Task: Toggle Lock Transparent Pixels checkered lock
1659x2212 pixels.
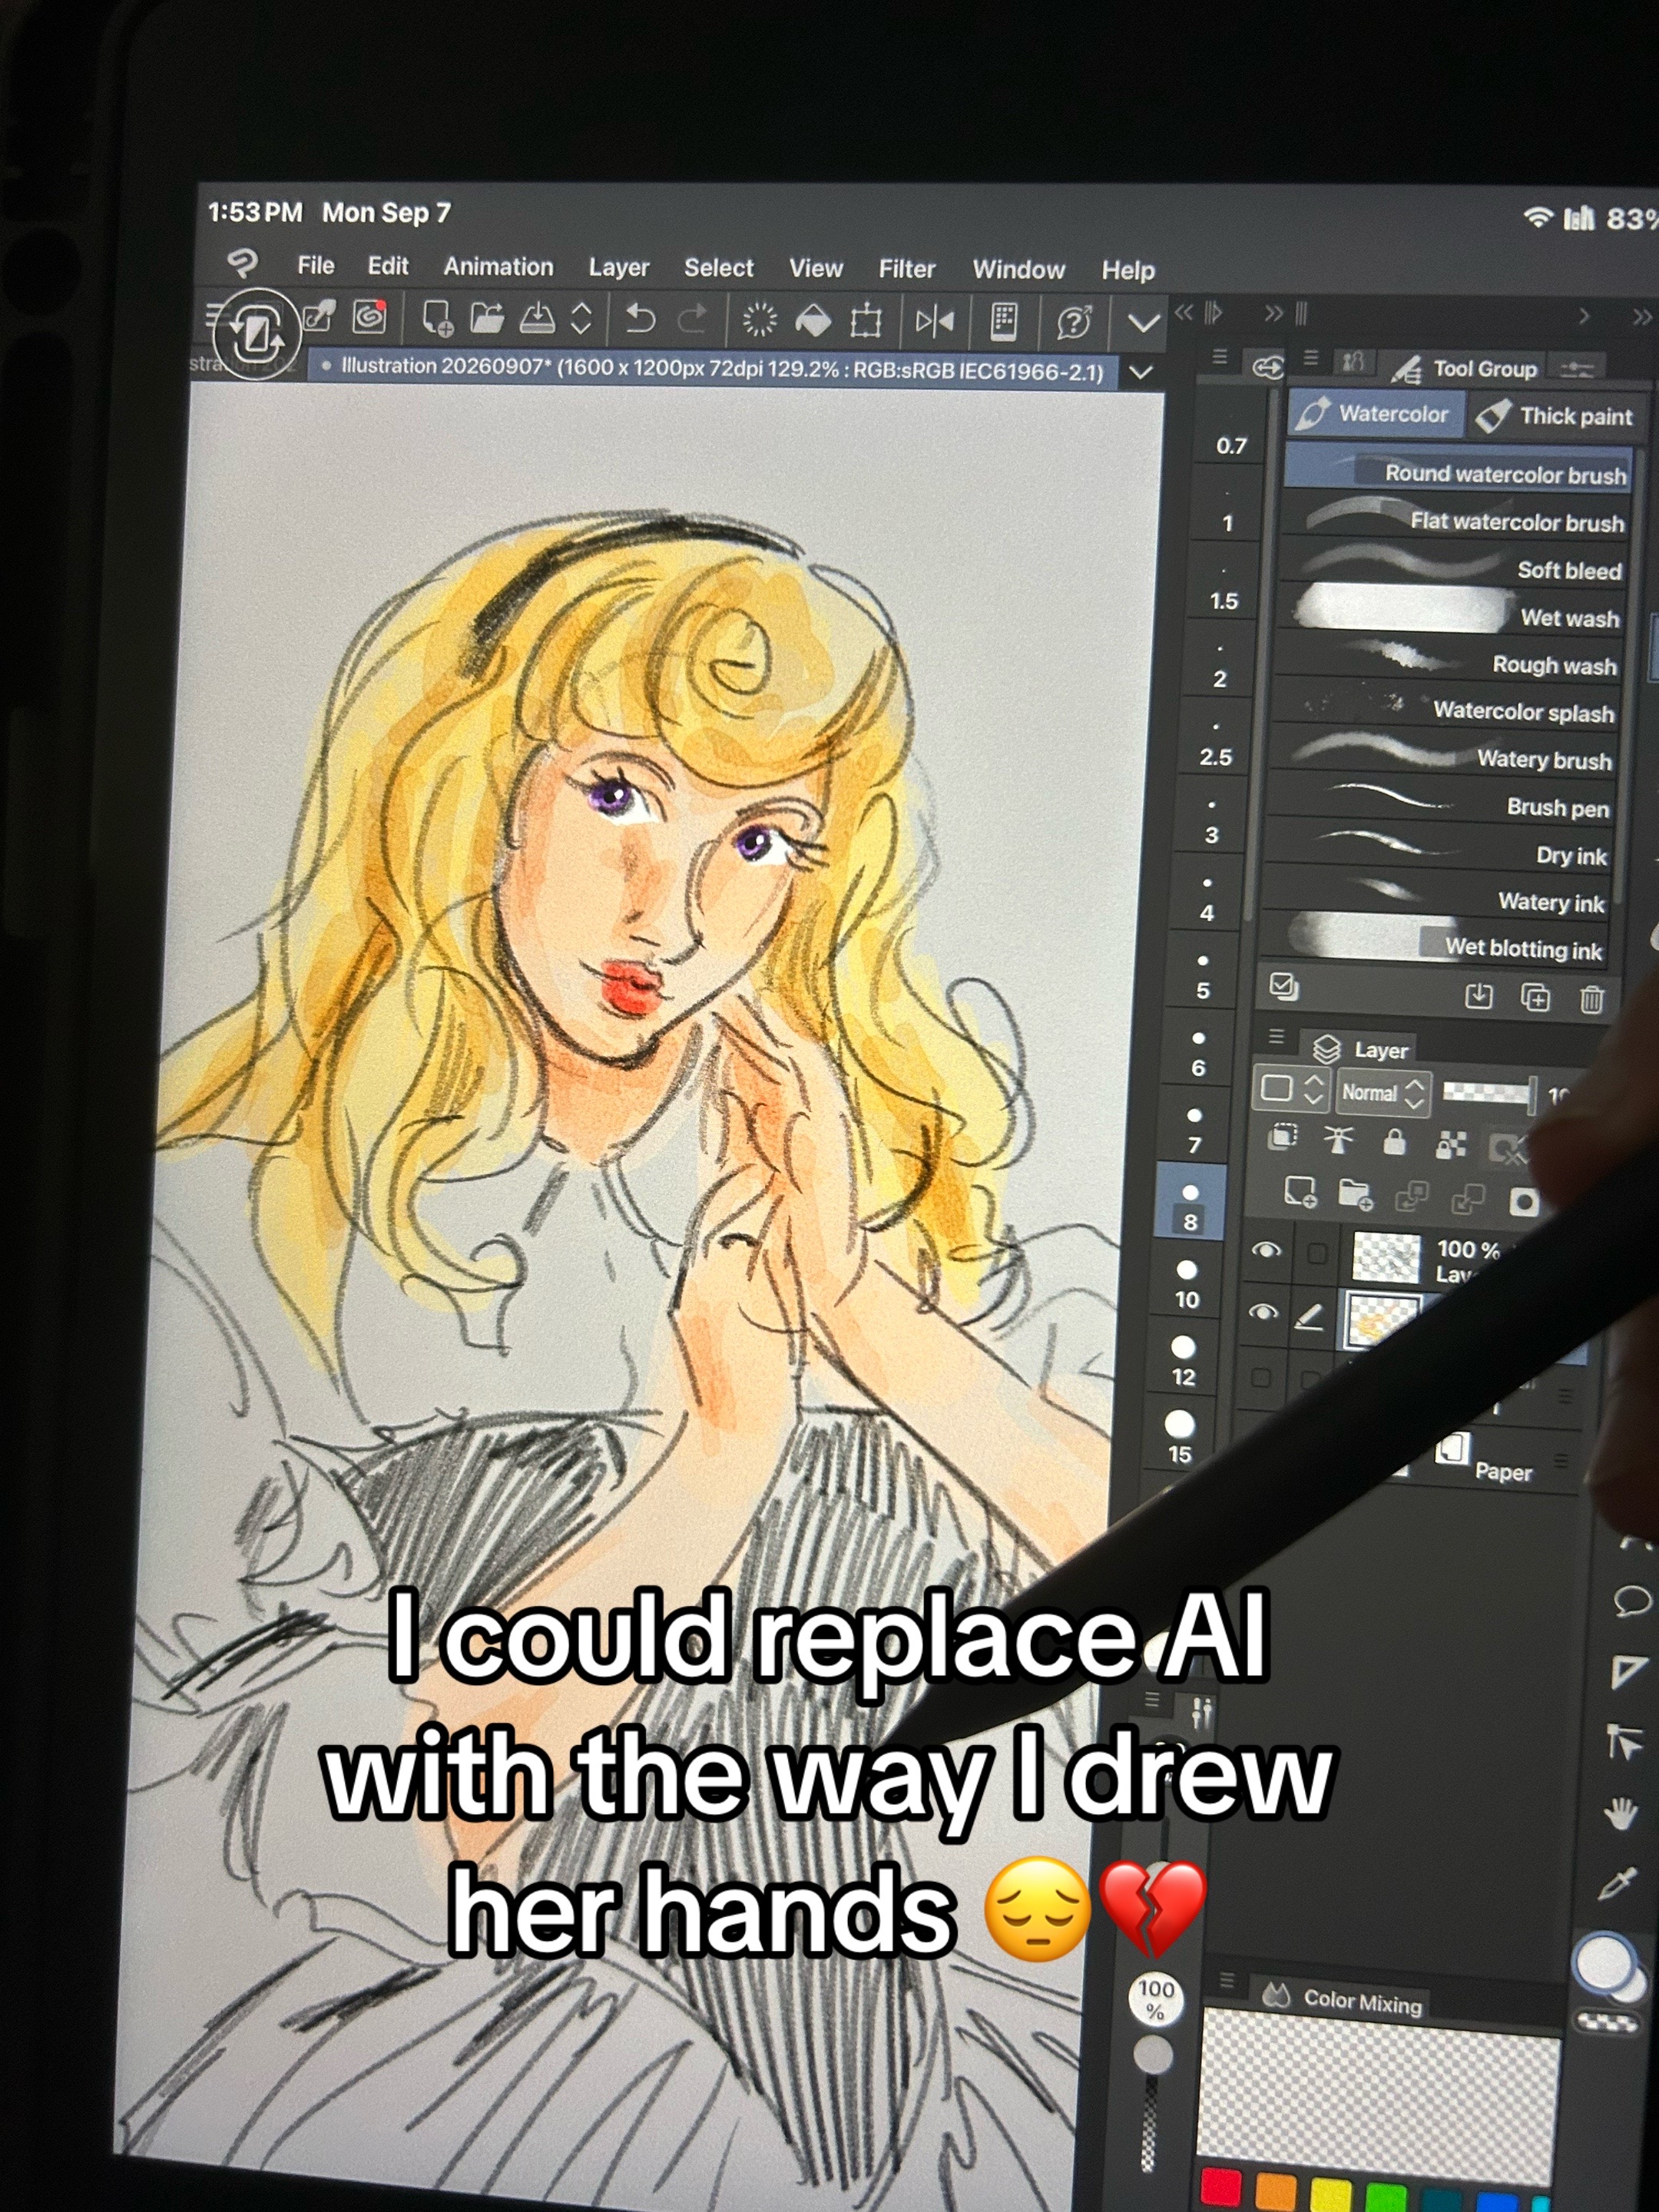Action: (1451, 1144)
